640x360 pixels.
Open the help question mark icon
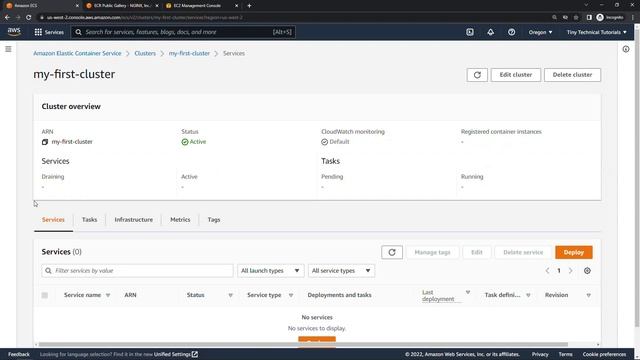(511, 32)
